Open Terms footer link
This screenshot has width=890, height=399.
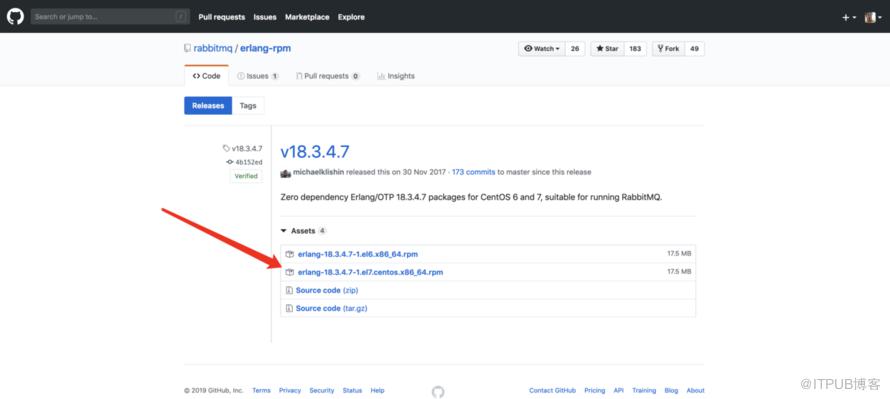pyautogui.click(x=261, y=390)
